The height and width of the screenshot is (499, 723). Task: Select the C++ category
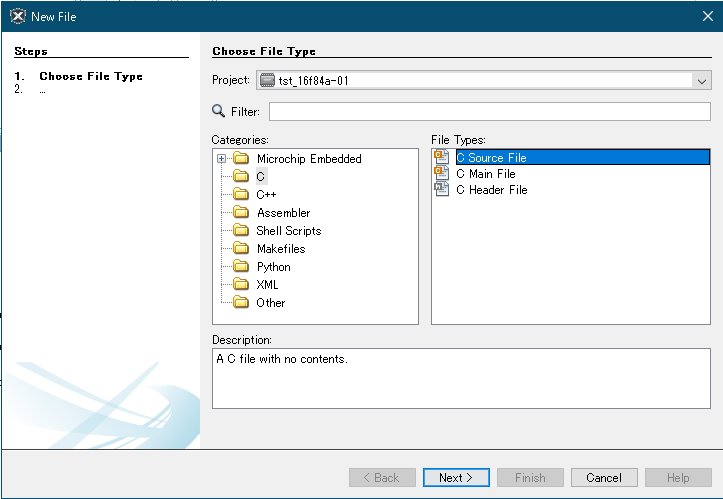coord(266,194)
